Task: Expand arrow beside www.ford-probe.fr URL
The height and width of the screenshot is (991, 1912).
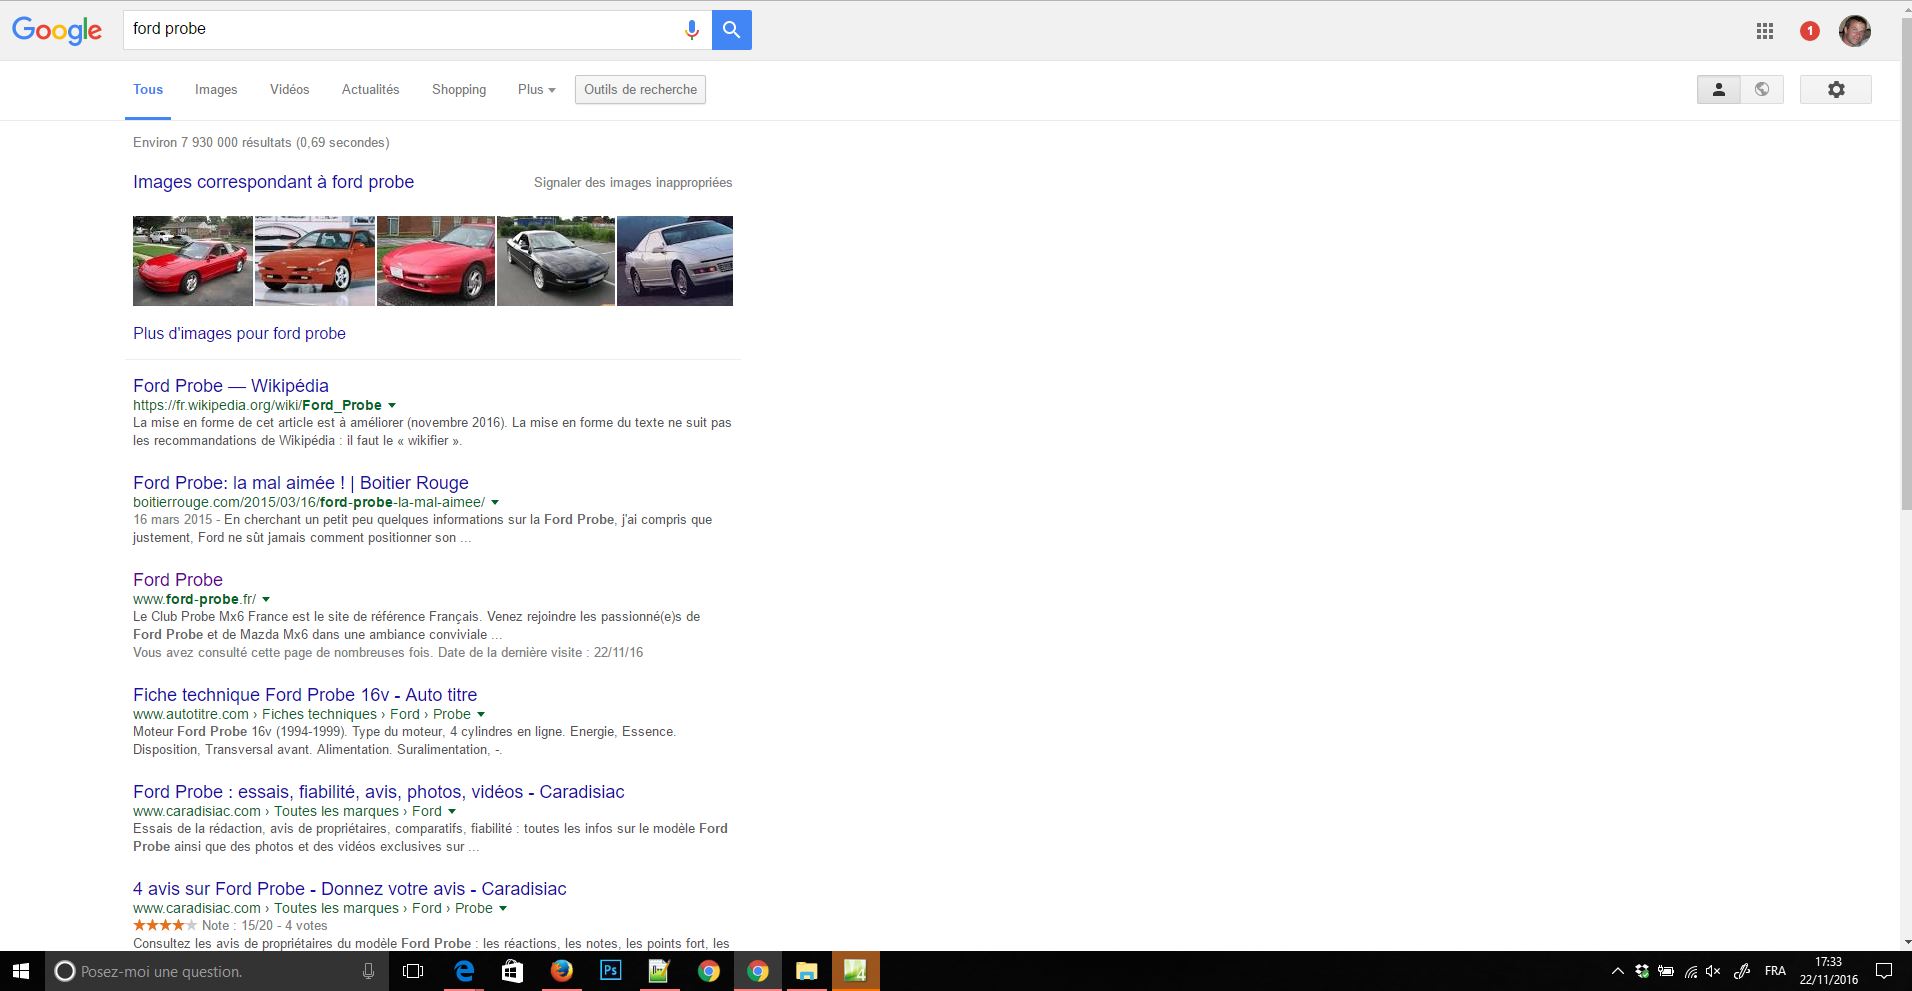Action: pyautogui.click(x=266, y=599)
